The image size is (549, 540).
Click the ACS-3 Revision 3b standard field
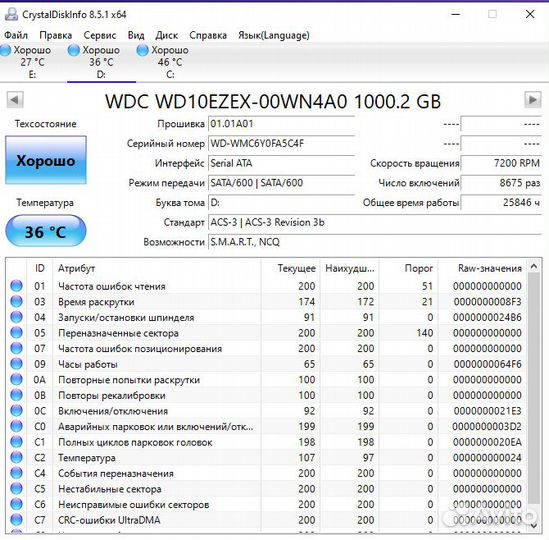click(375, 222)
